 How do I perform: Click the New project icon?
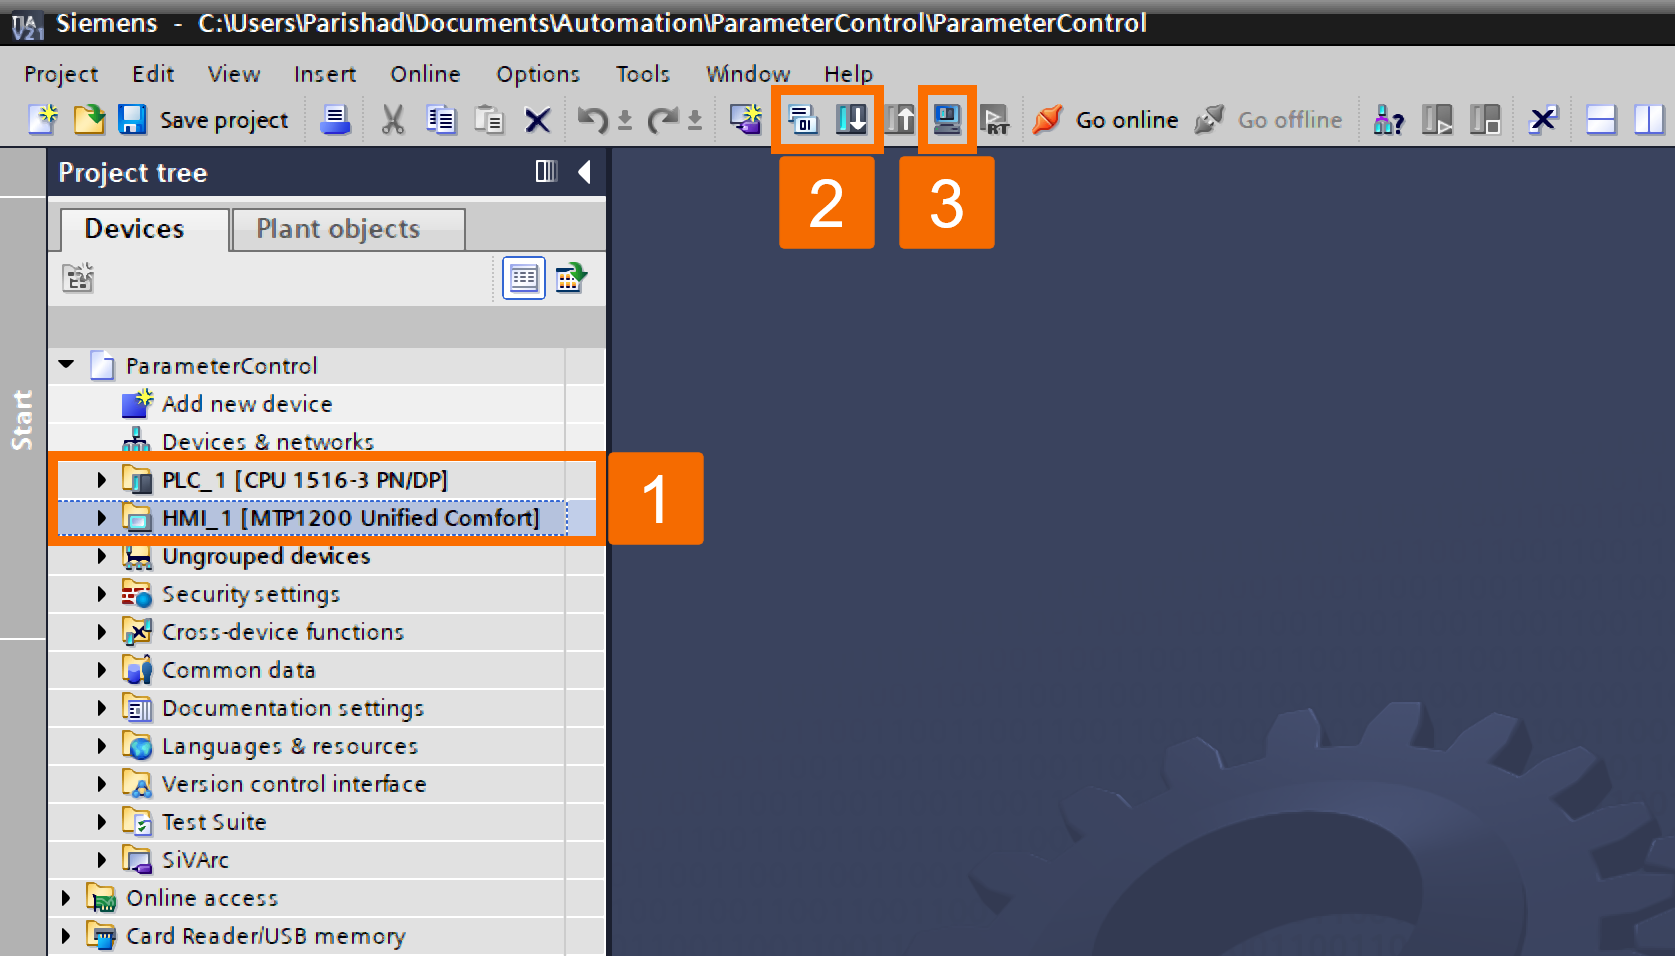(x=43, y=120)
